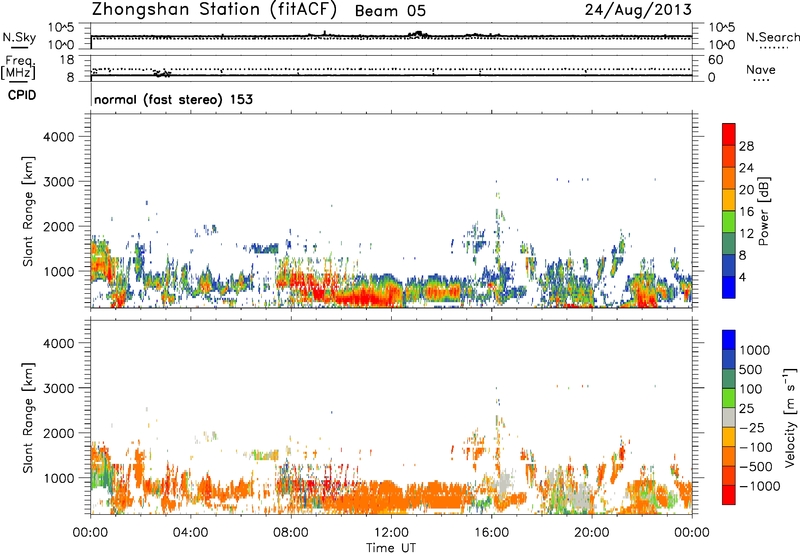Viewport: 800px width, 554px height.
Task: Click 'normal (fast stereo) 153' text
Action: point(173,99)
